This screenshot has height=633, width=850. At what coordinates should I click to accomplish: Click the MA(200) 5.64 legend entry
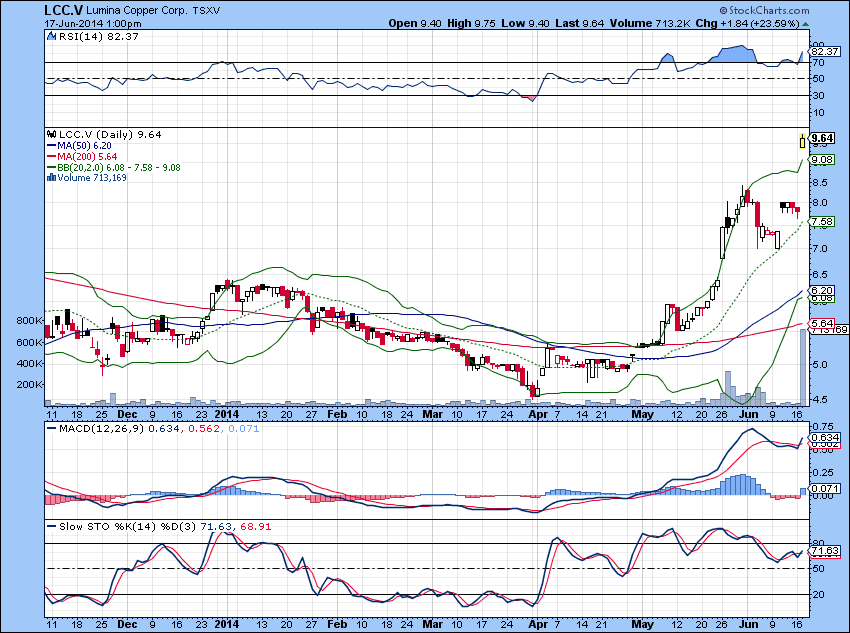[x=87, y=156]
